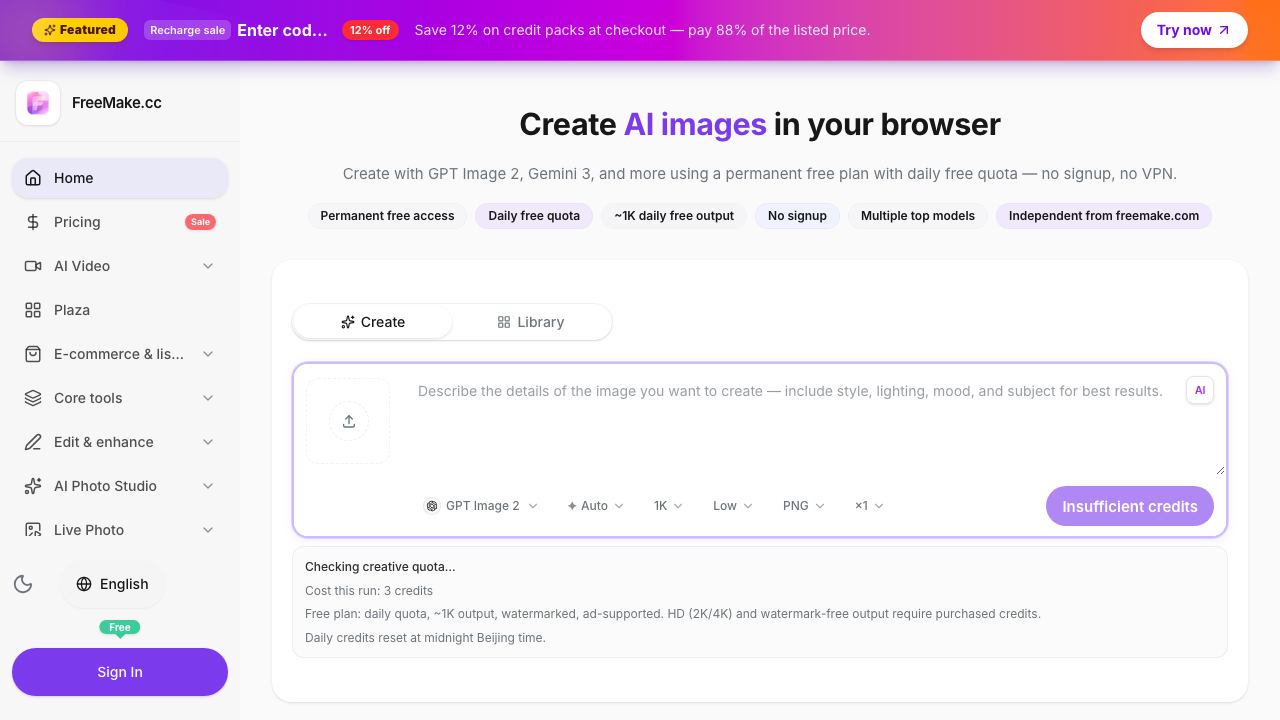
Task: Expand the AI Photo Studio submenu
Action: click(x=208, y=486)
